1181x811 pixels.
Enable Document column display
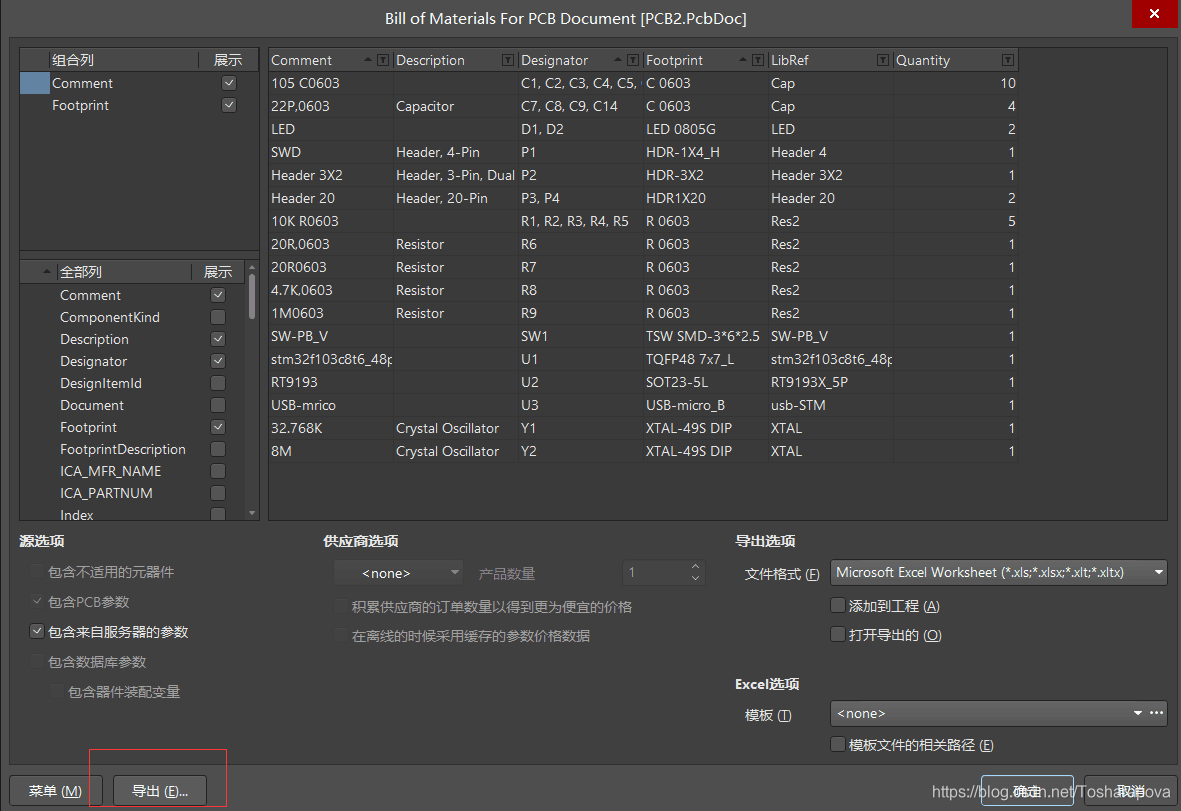pos(218,405)
